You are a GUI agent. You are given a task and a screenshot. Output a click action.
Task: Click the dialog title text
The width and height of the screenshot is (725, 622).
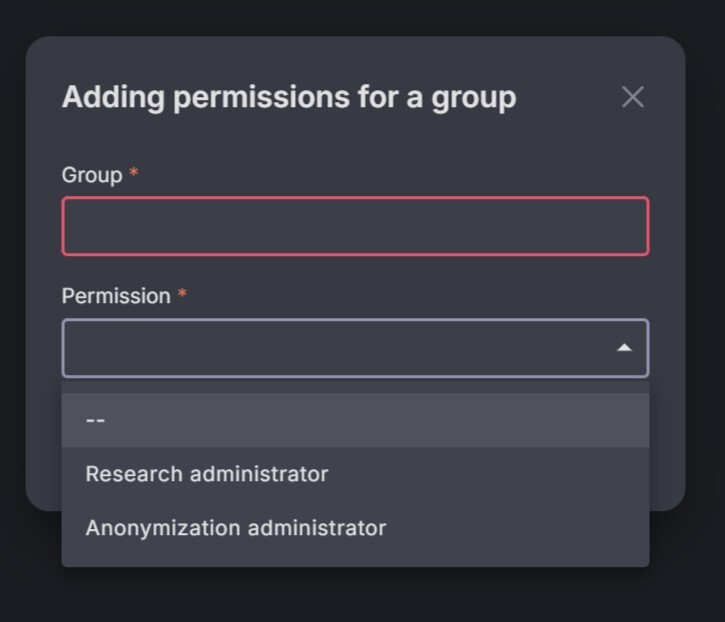point(289,97)
